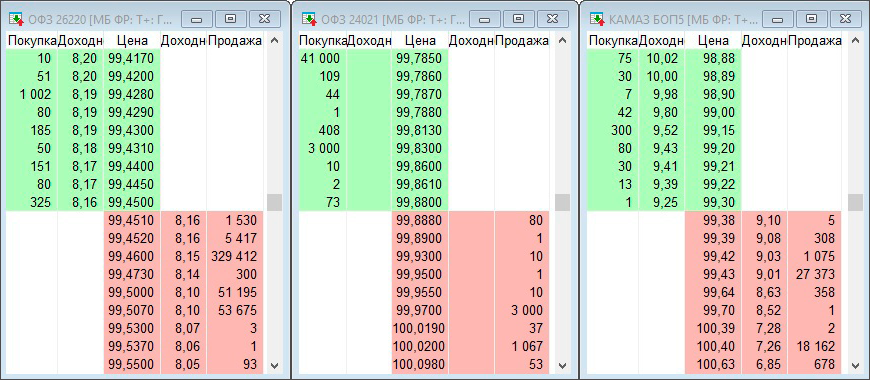Click scrollbar thumb in ОФЗ 24021 window
Image resolution: width=870 pixels, height=380 pixels.
[x=563, y=202]
